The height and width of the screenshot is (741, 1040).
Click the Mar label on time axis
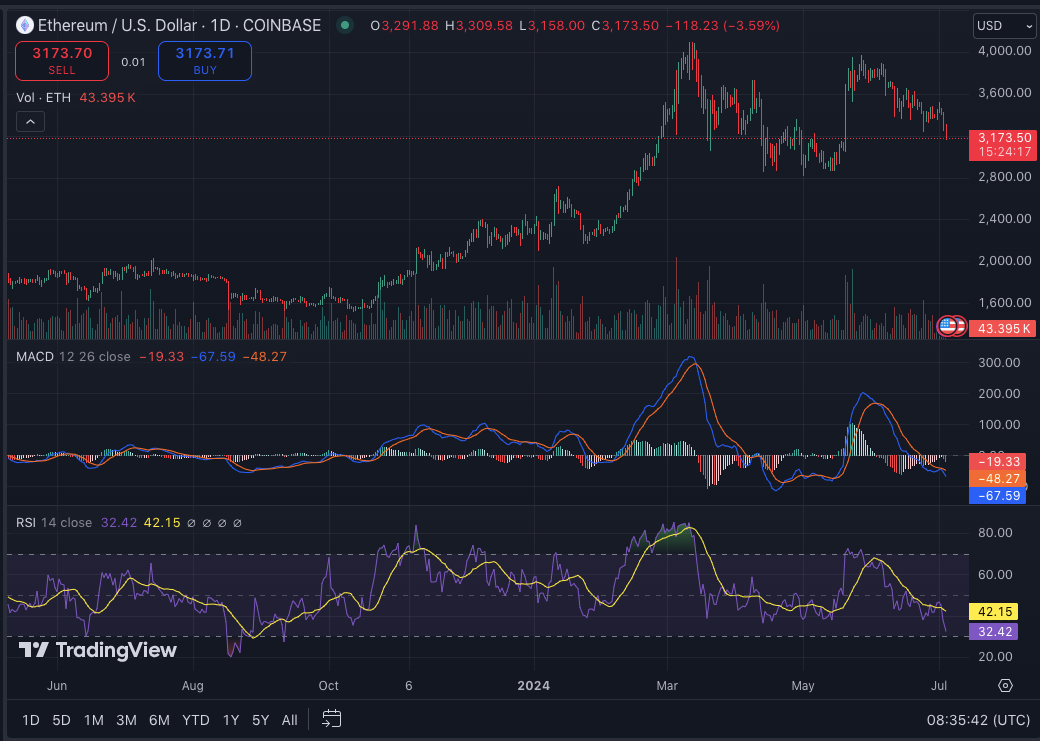tap(667, 685)
